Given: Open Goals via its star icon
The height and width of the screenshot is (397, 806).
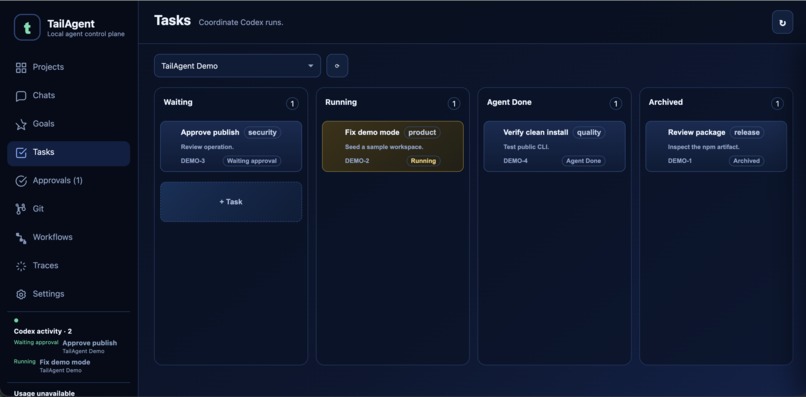Looking at the screenshot, I should 21,124.
